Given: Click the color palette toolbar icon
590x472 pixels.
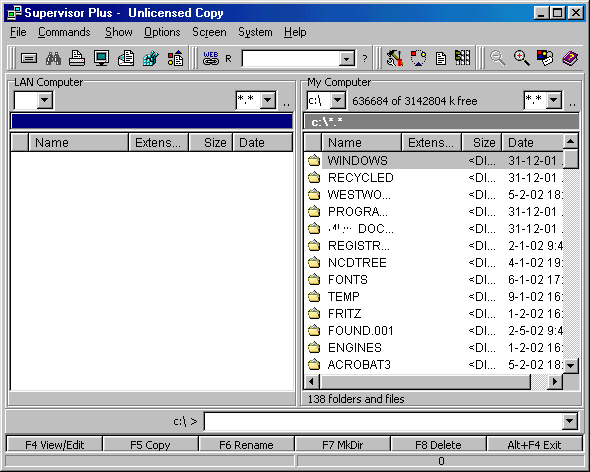Looking at the screenshot, I should tap(545, 58).
